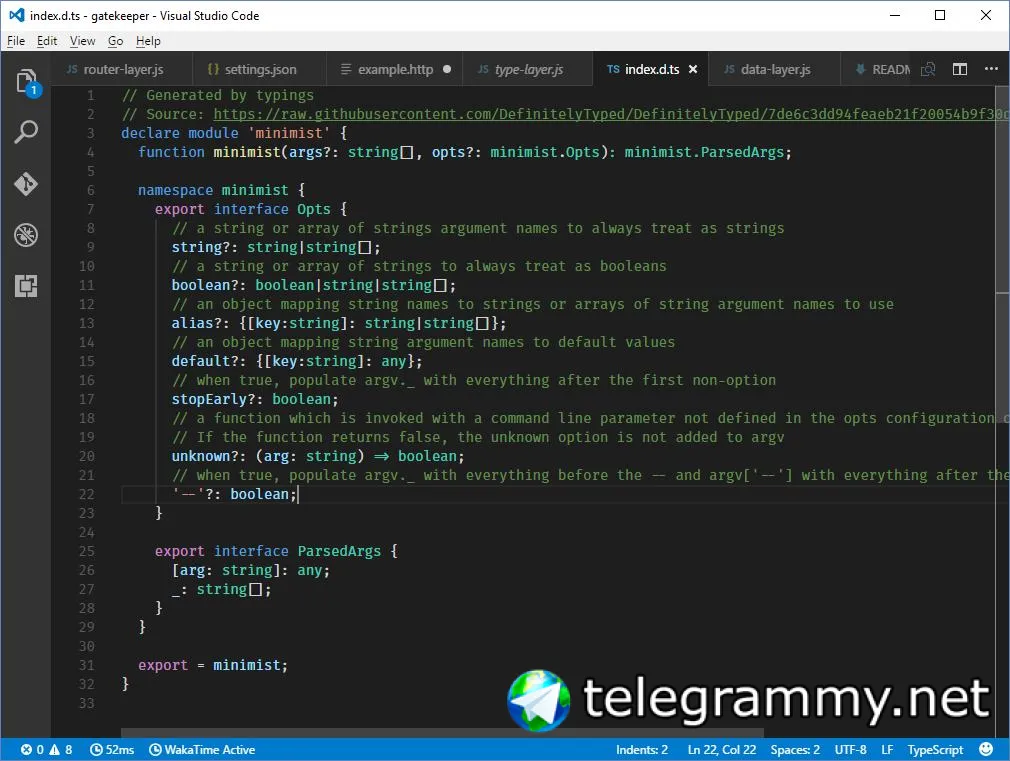Switch to the example.http tab

395,69
